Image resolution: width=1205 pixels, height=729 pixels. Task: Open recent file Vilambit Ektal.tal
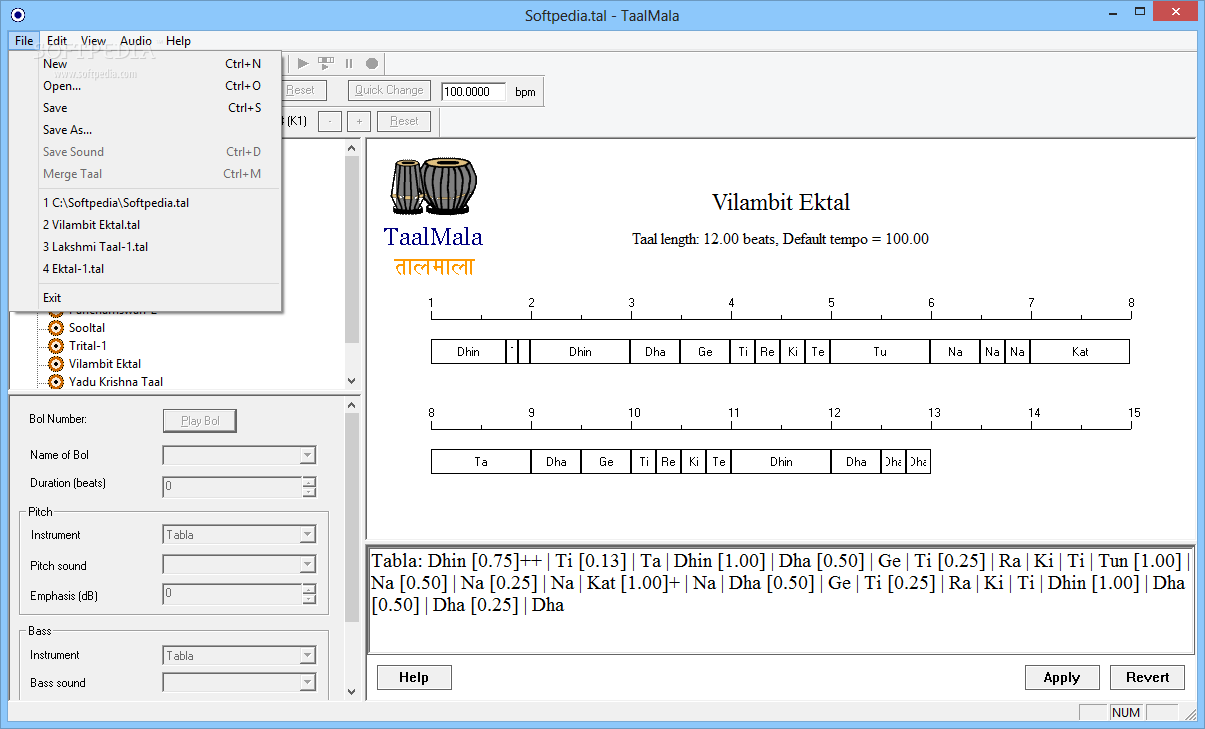tap(146, 225)
